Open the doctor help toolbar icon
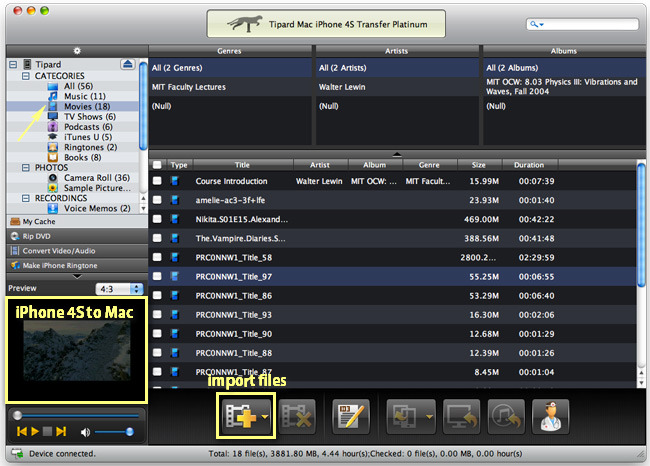Image resolution: width=650 pixels, height=466 pixels. (551, 416)
